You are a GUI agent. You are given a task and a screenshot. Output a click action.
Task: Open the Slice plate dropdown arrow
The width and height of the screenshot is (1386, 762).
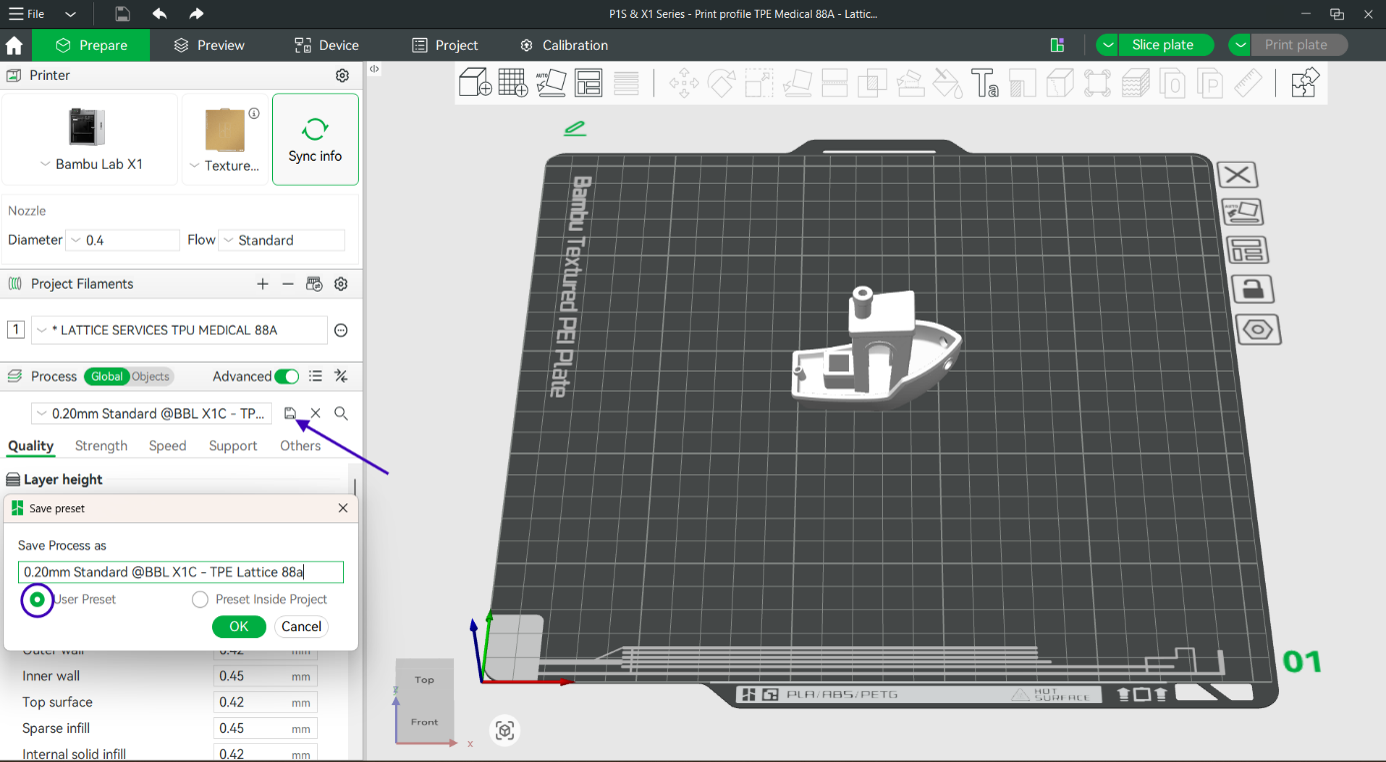[1108, 45]
